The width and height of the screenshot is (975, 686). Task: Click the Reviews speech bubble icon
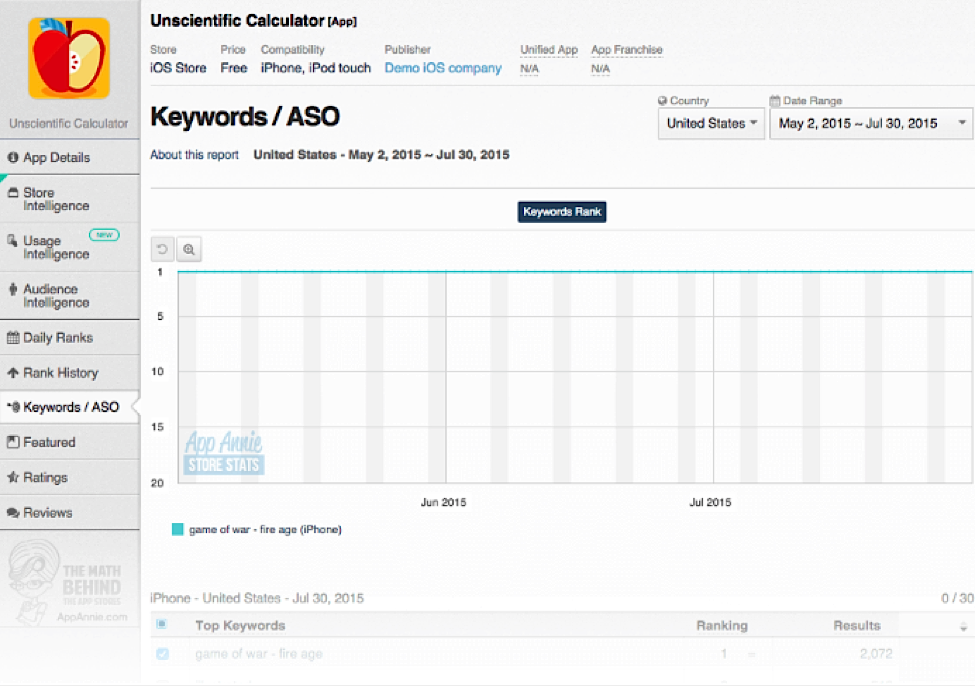point(12,512)
